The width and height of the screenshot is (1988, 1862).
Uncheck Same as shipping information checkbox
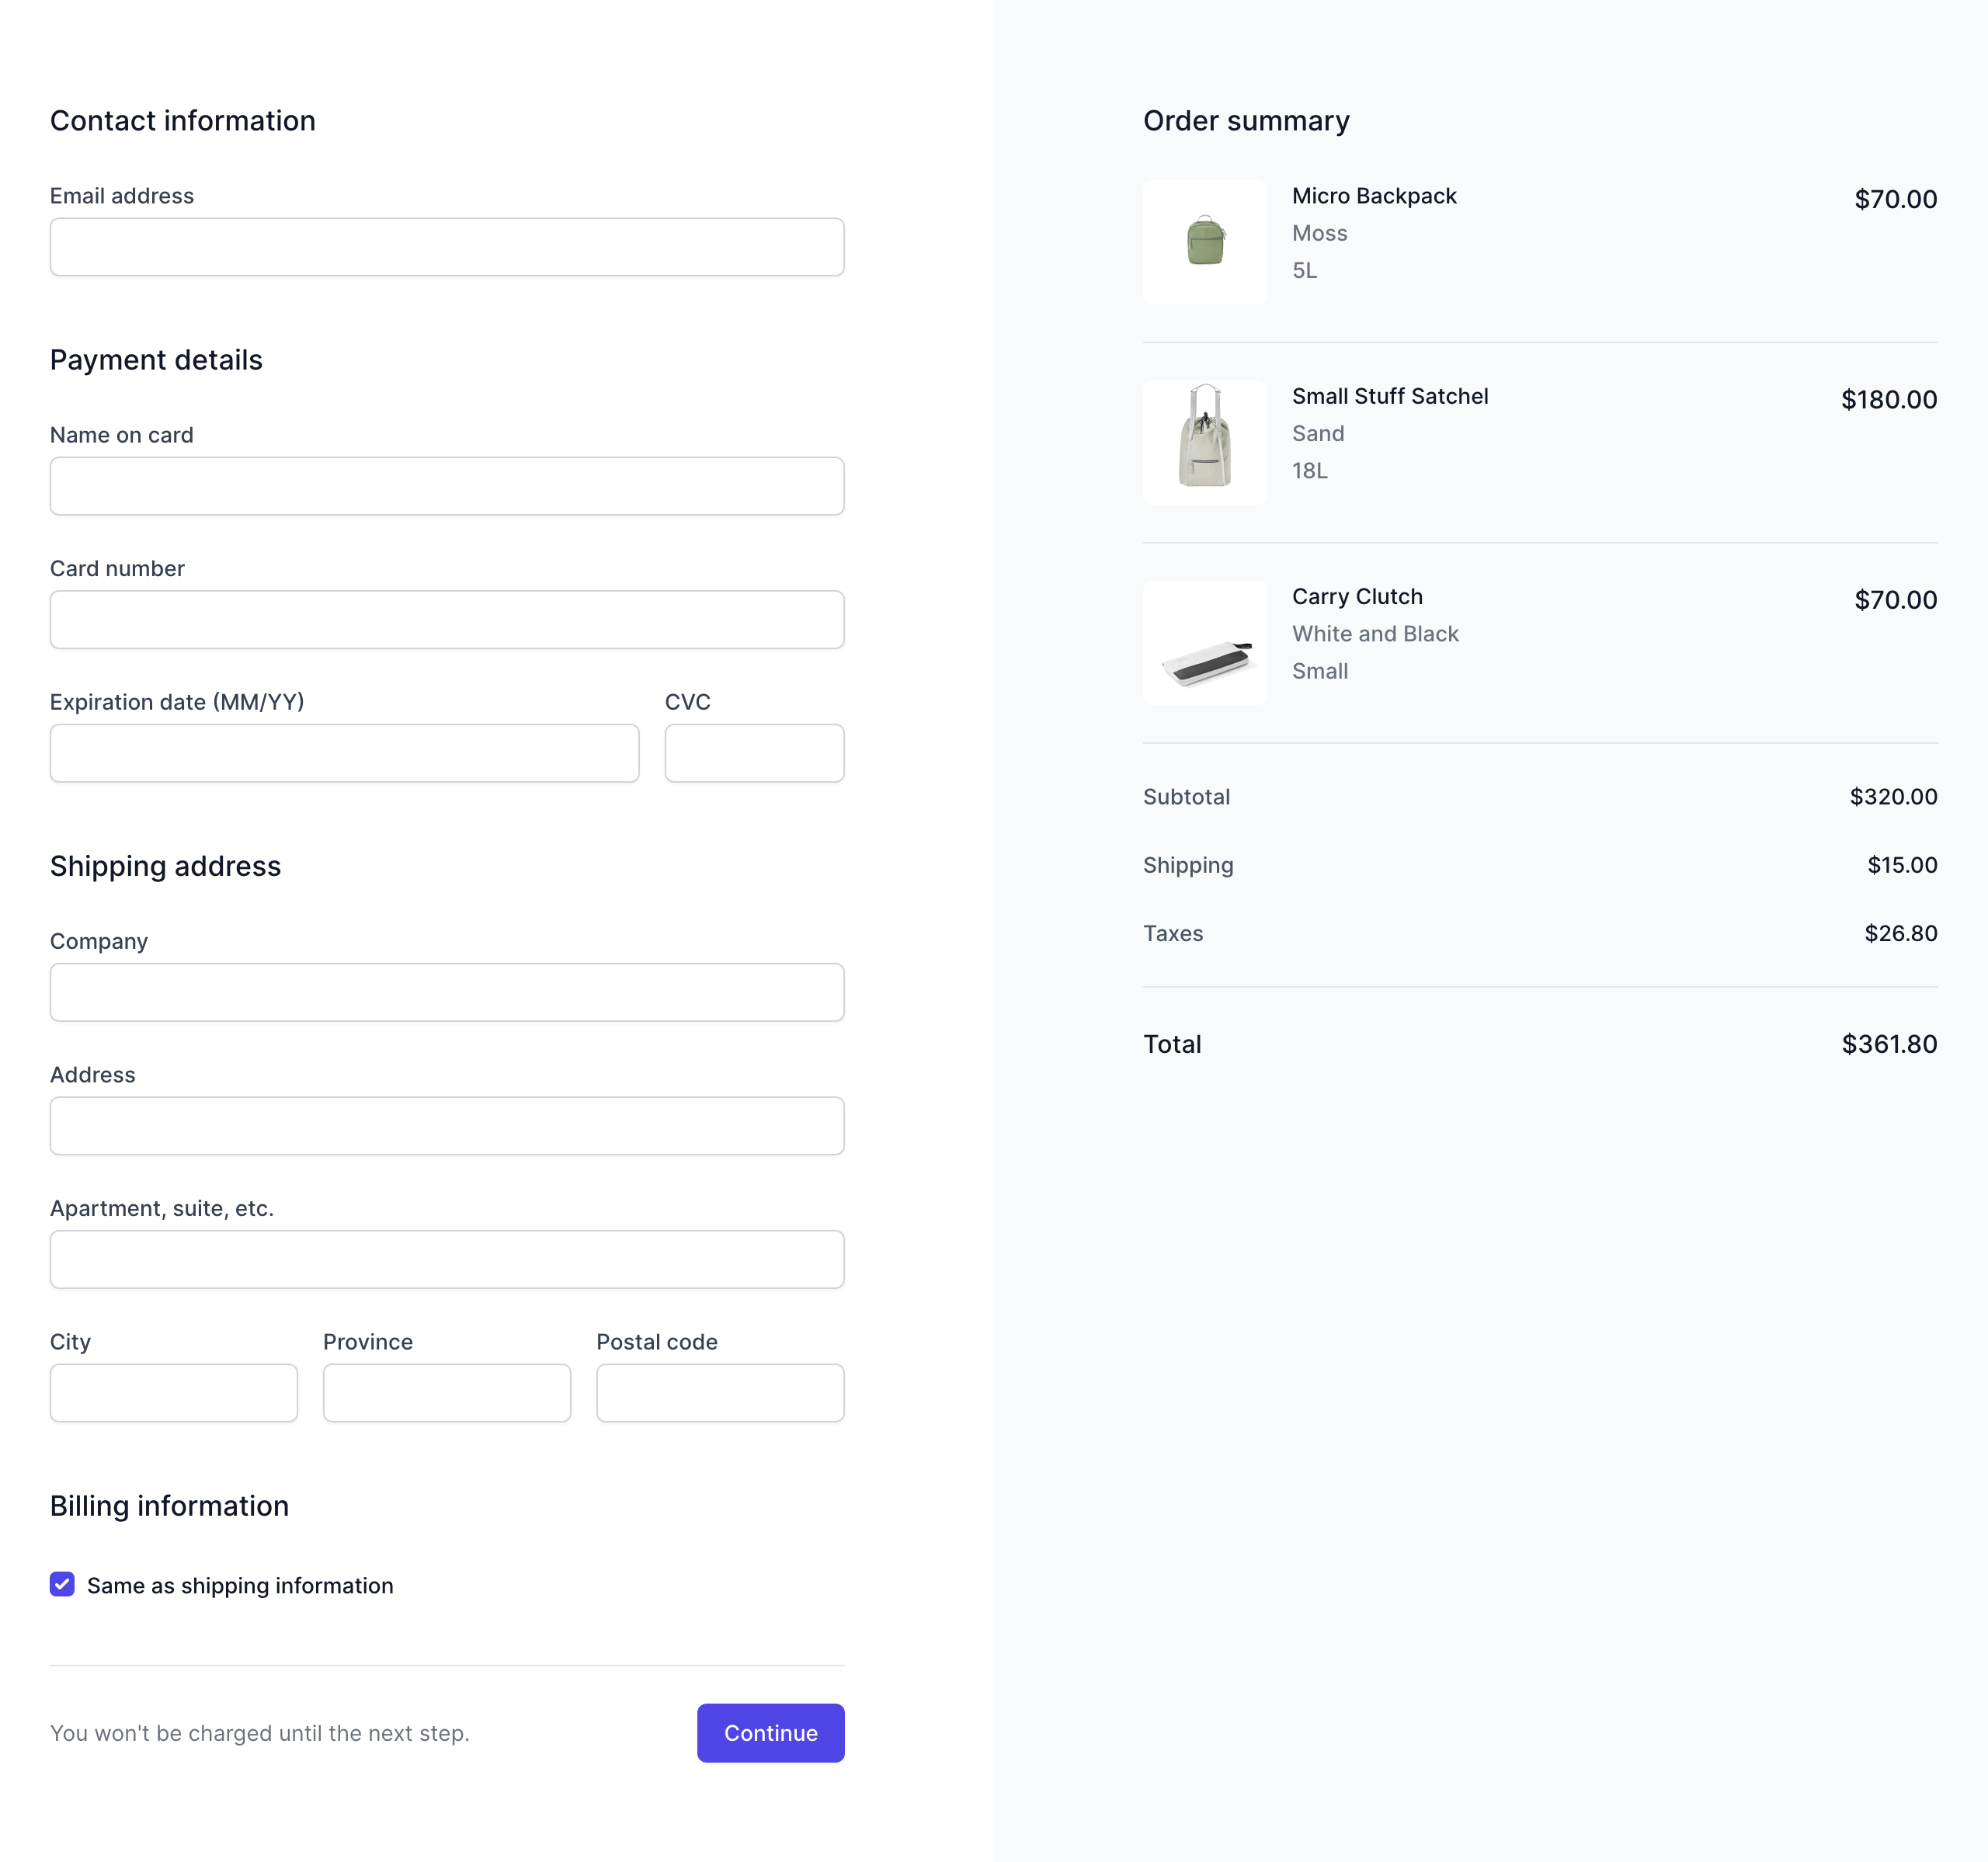pyautogui.click(x=62, y=1584)
